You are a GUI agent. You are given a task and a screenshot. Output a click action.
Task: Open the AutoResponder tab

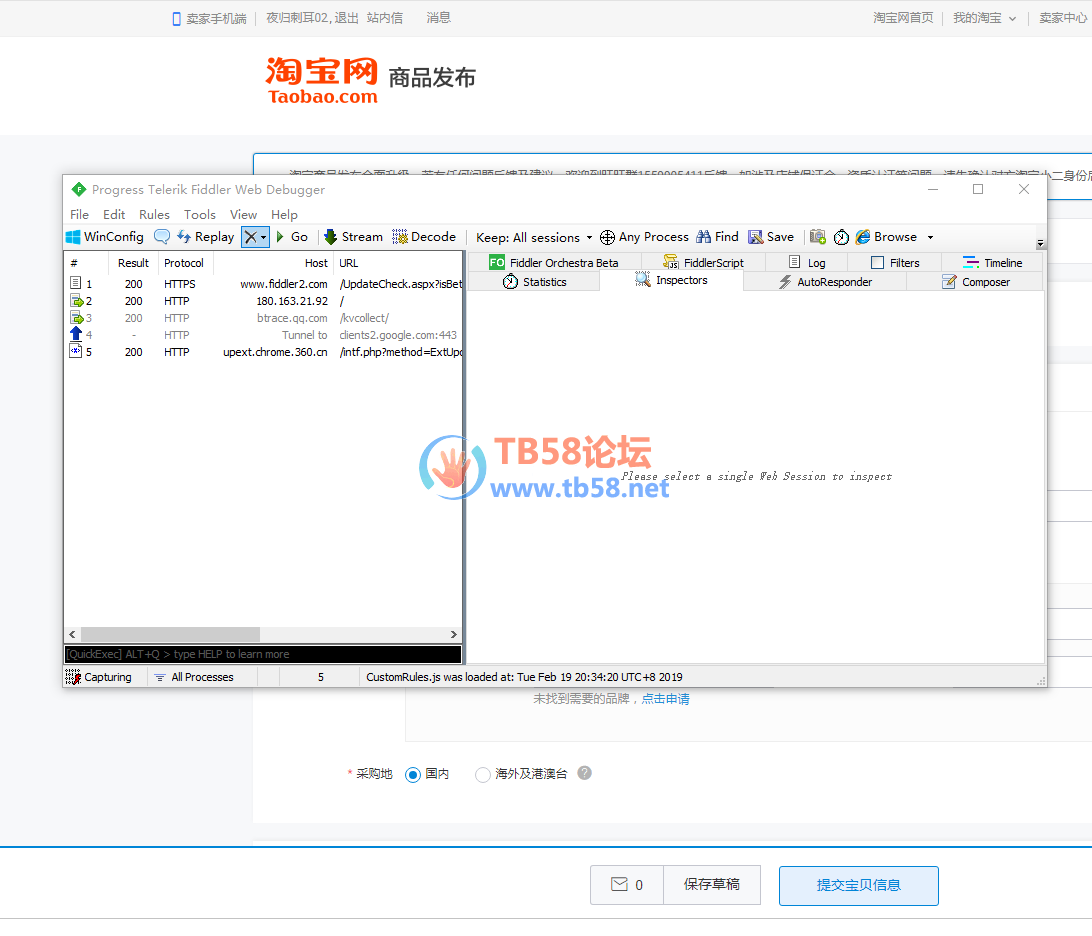[x=825, y=282]
